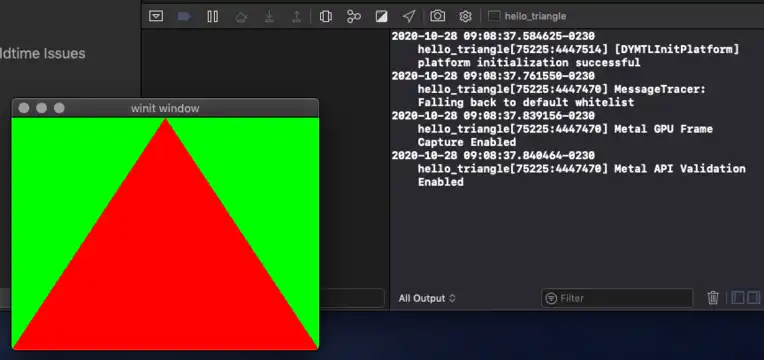The image size is (764, 360).
Task: Close the winit window
Action: pyautogui.click(x=24, y=108)
